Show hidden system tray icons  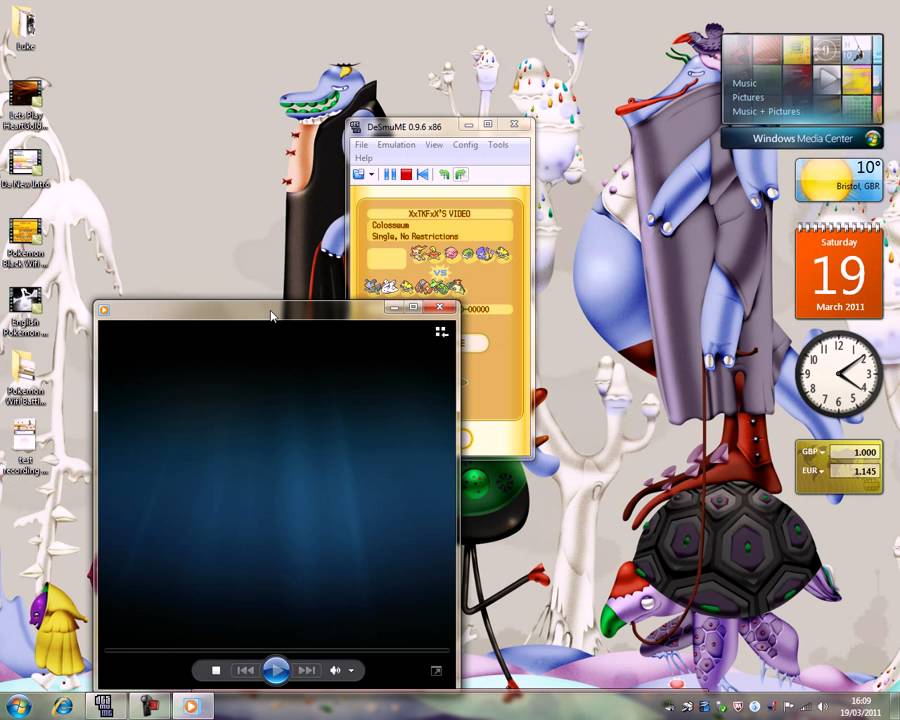point(669,707)
